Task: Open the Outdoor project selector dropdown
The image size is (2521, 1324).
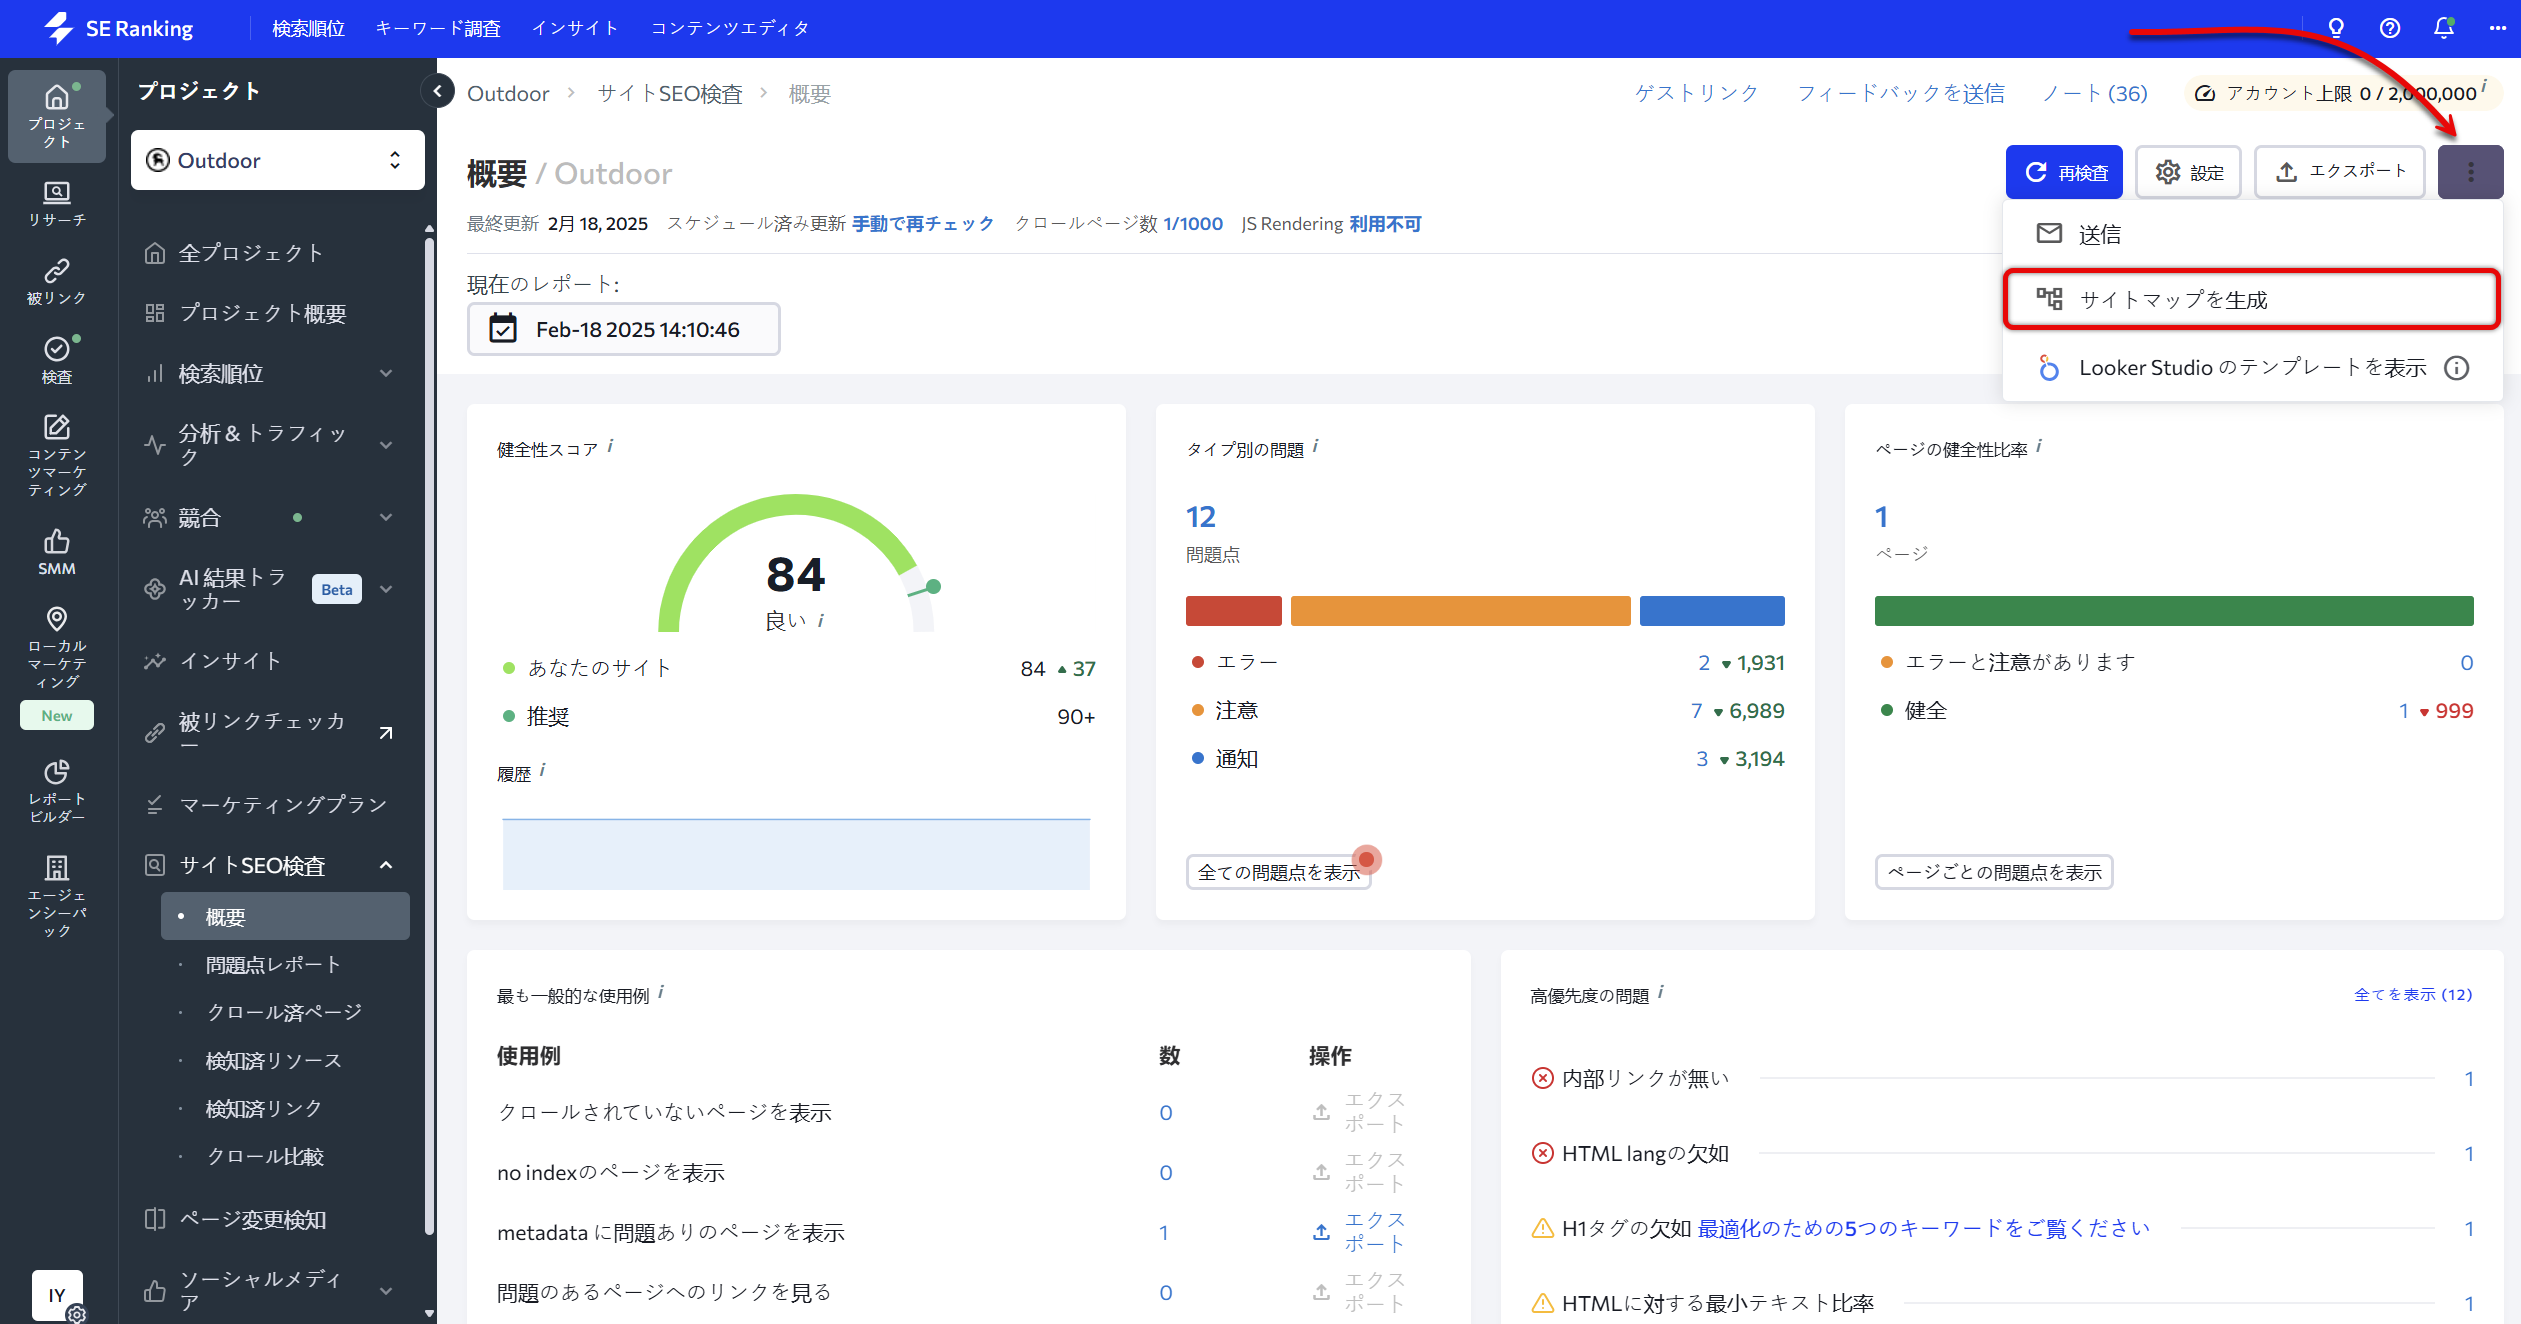Action: [x=278, y=160]
